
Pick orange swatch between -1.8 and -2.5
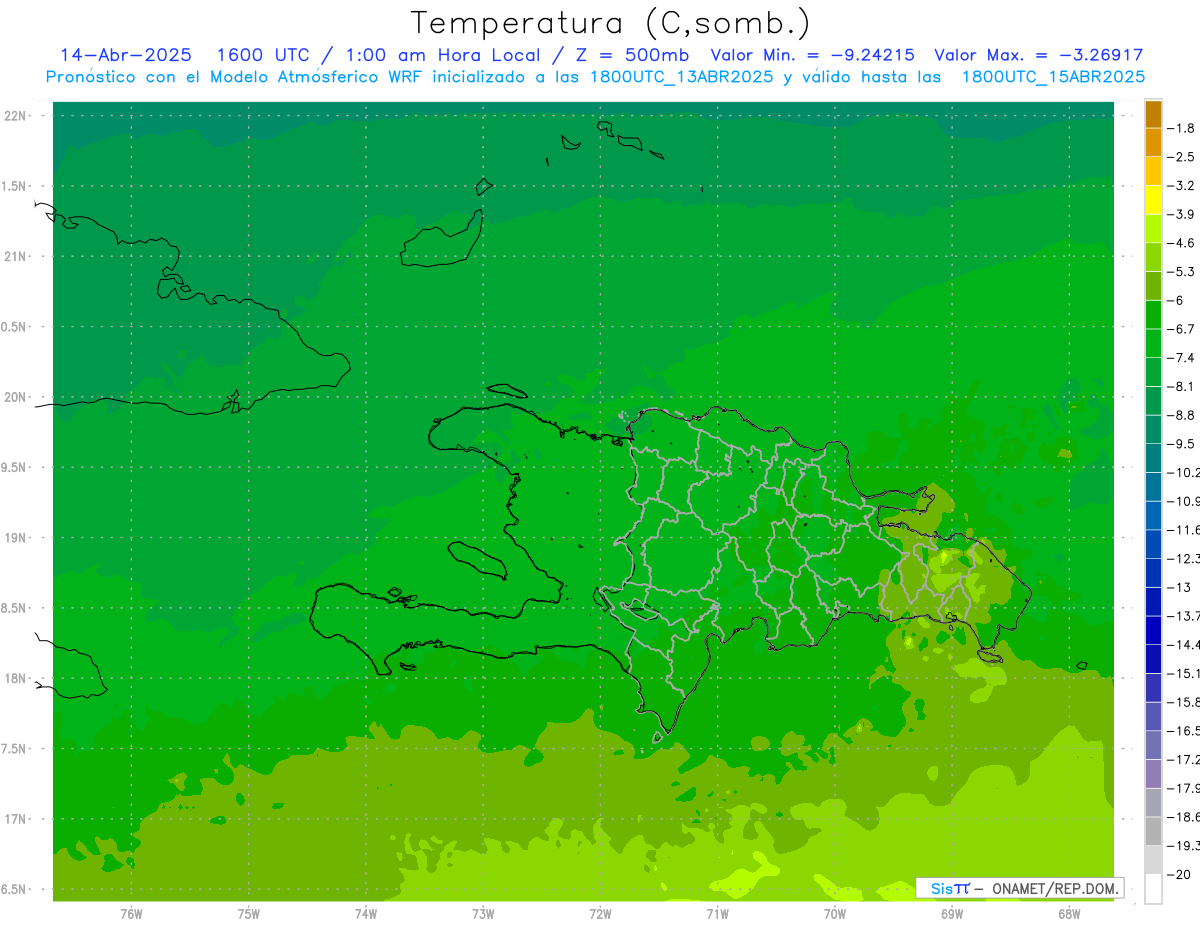pos(1153,142)
